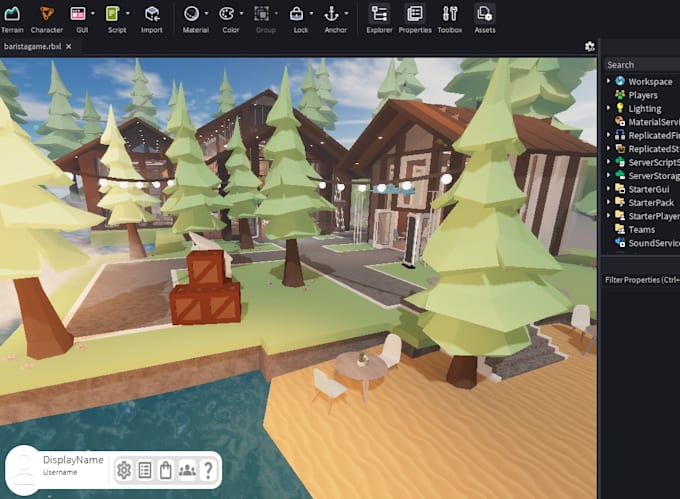Image resolution: width=680 pixels, height=499 pixels.
Task: Click the in-game list menu button
Action: coord(145,470)
